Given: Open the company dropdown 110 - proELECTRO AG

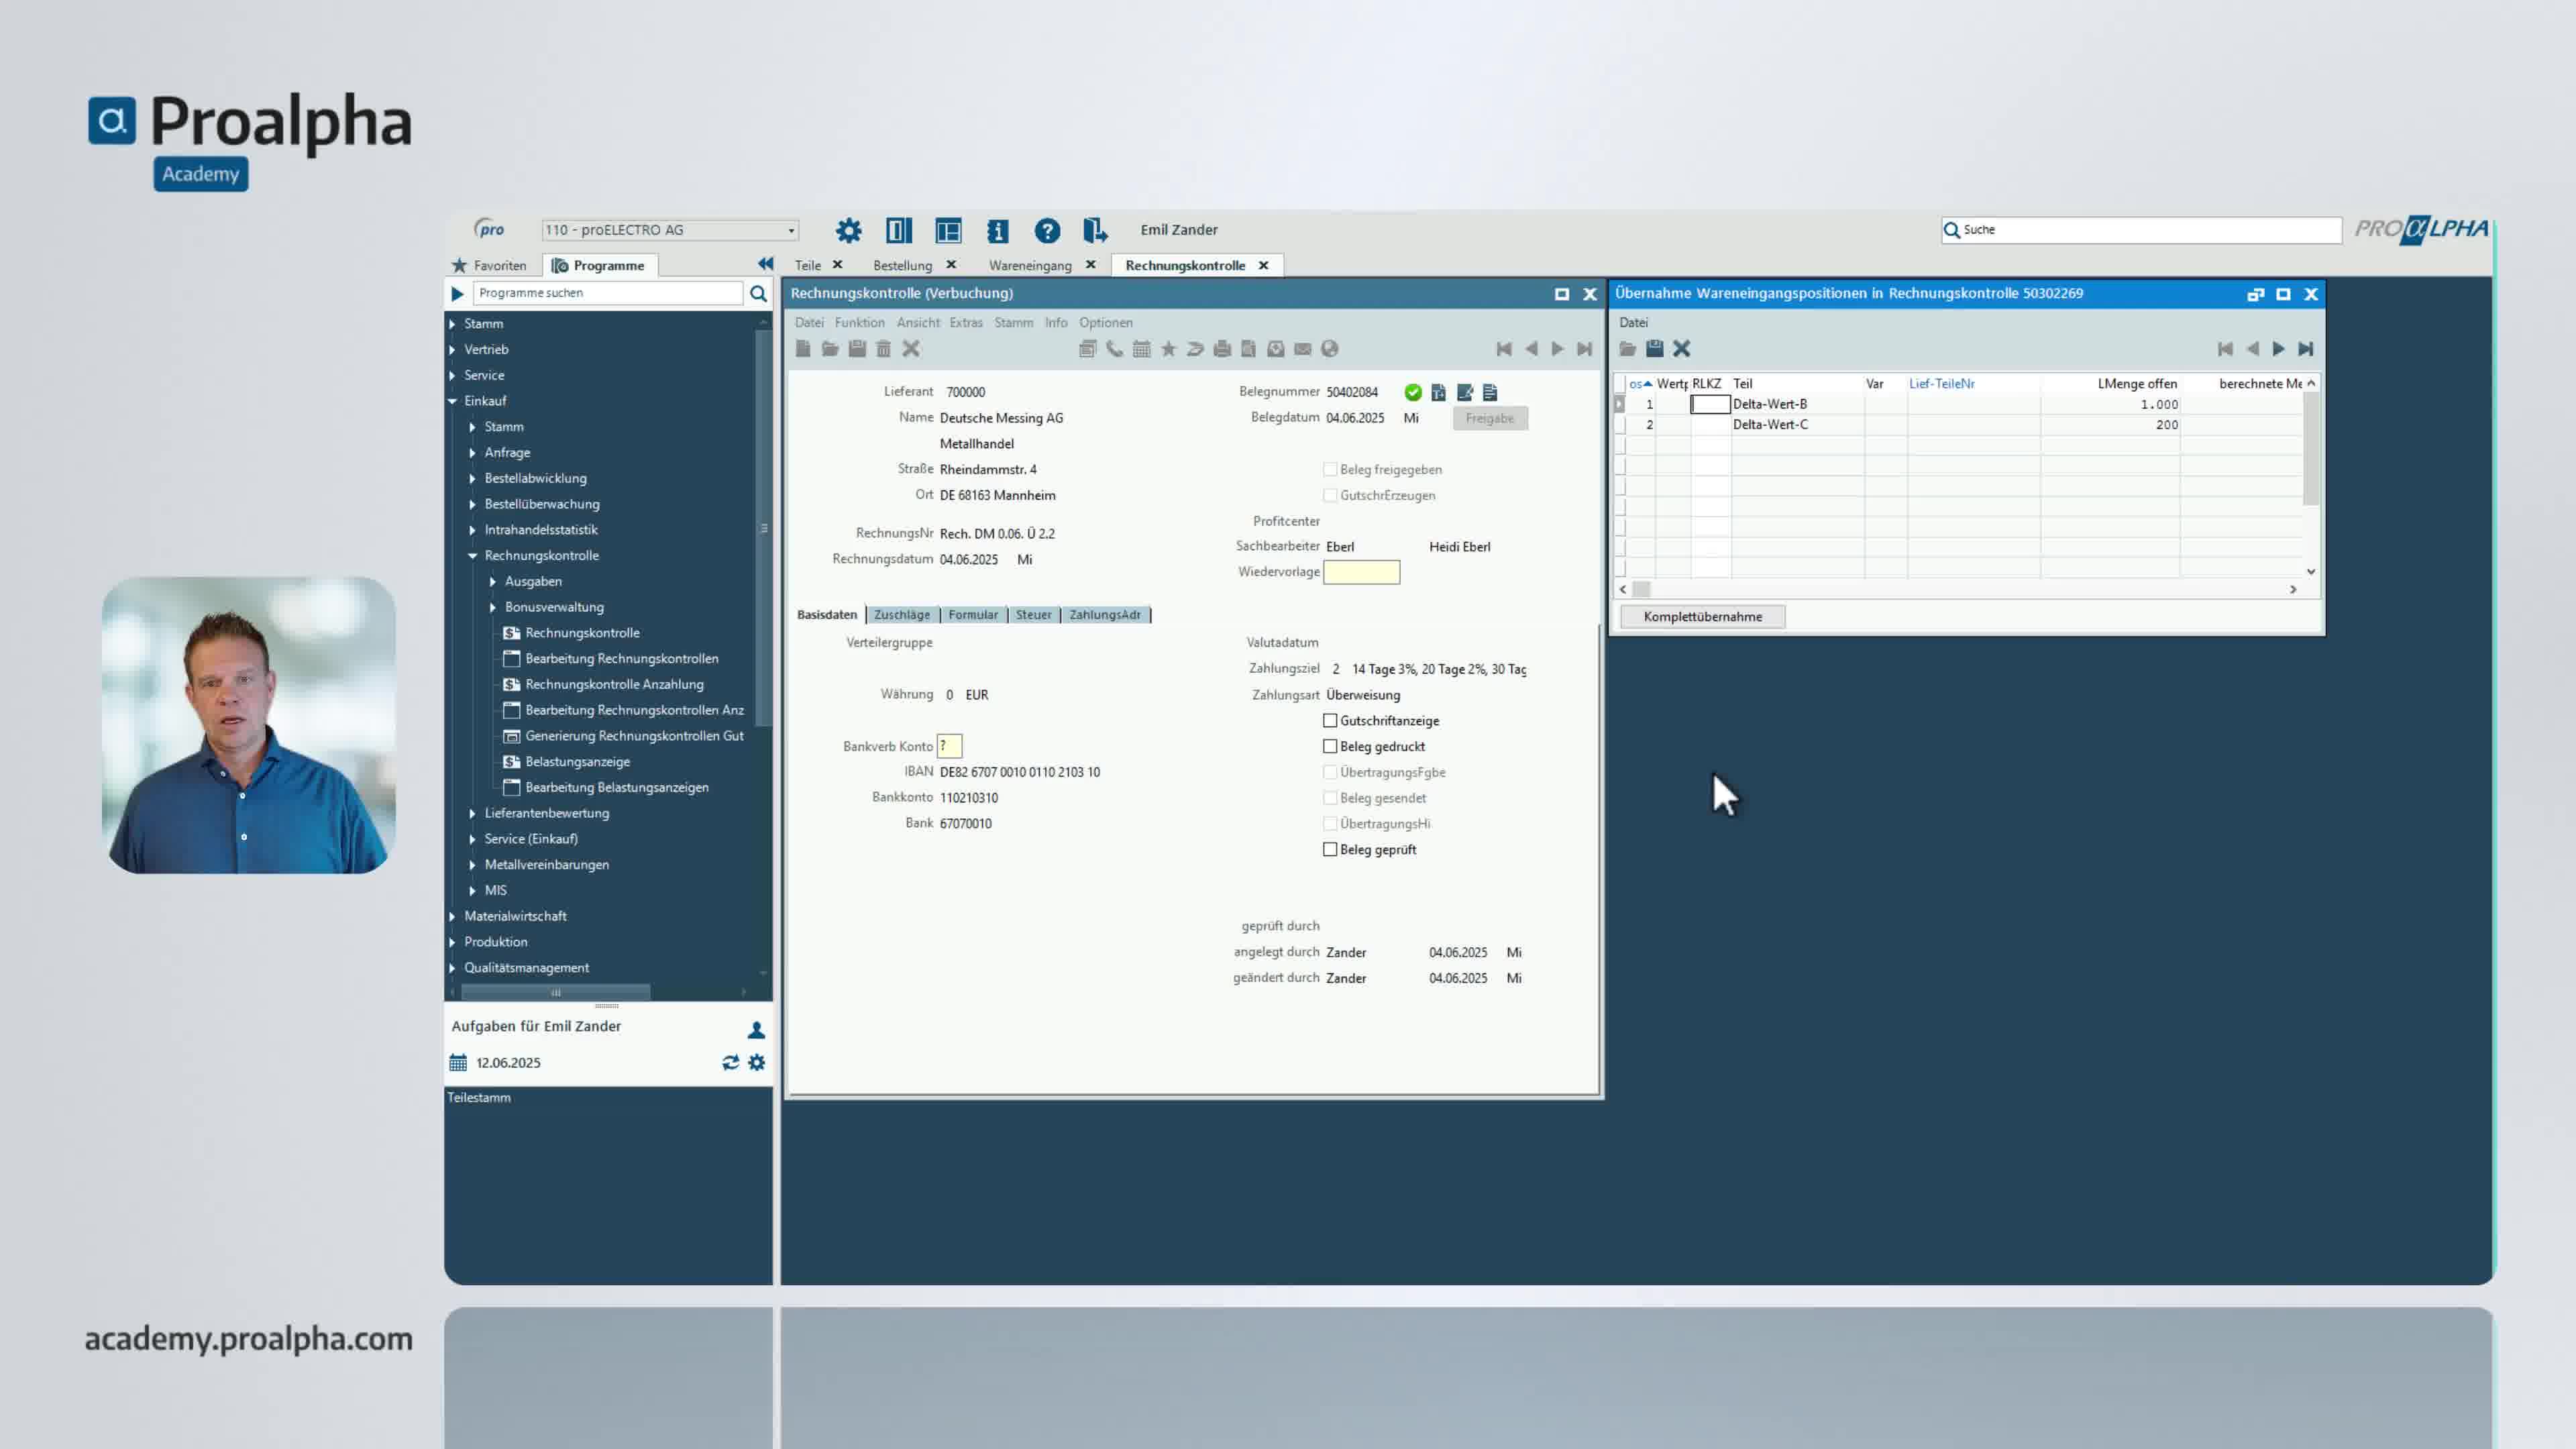Looking at the screenshot, I should coord(790,231).
